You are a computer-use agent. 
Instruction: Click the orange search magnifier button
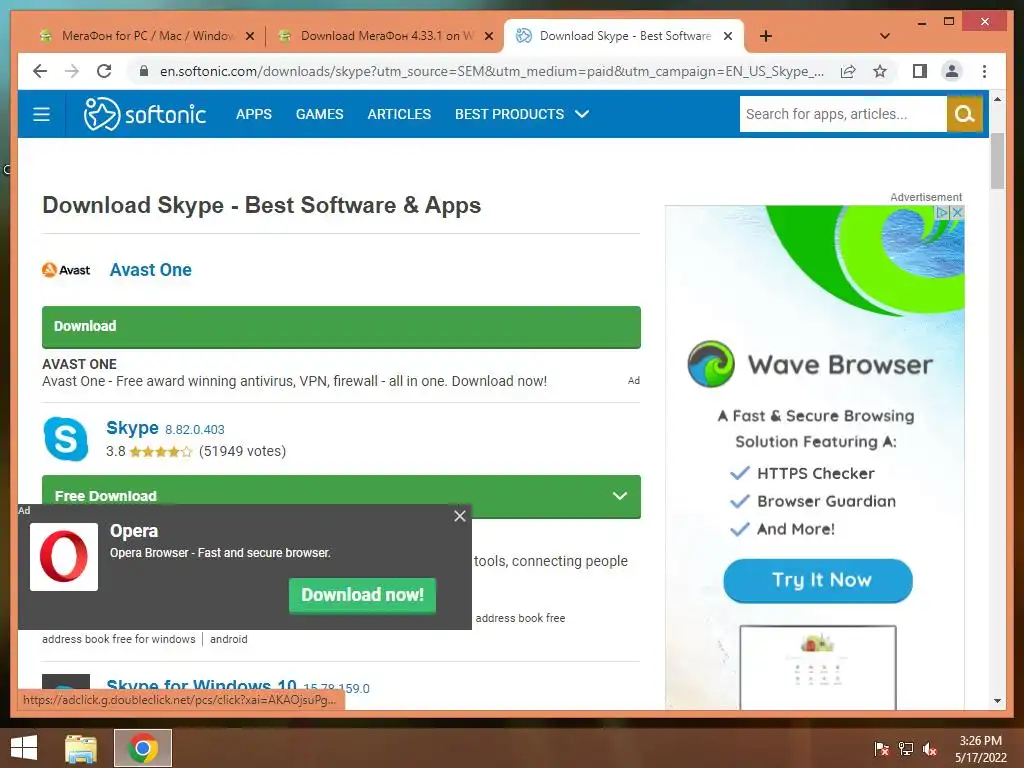[x=965, y=114]
